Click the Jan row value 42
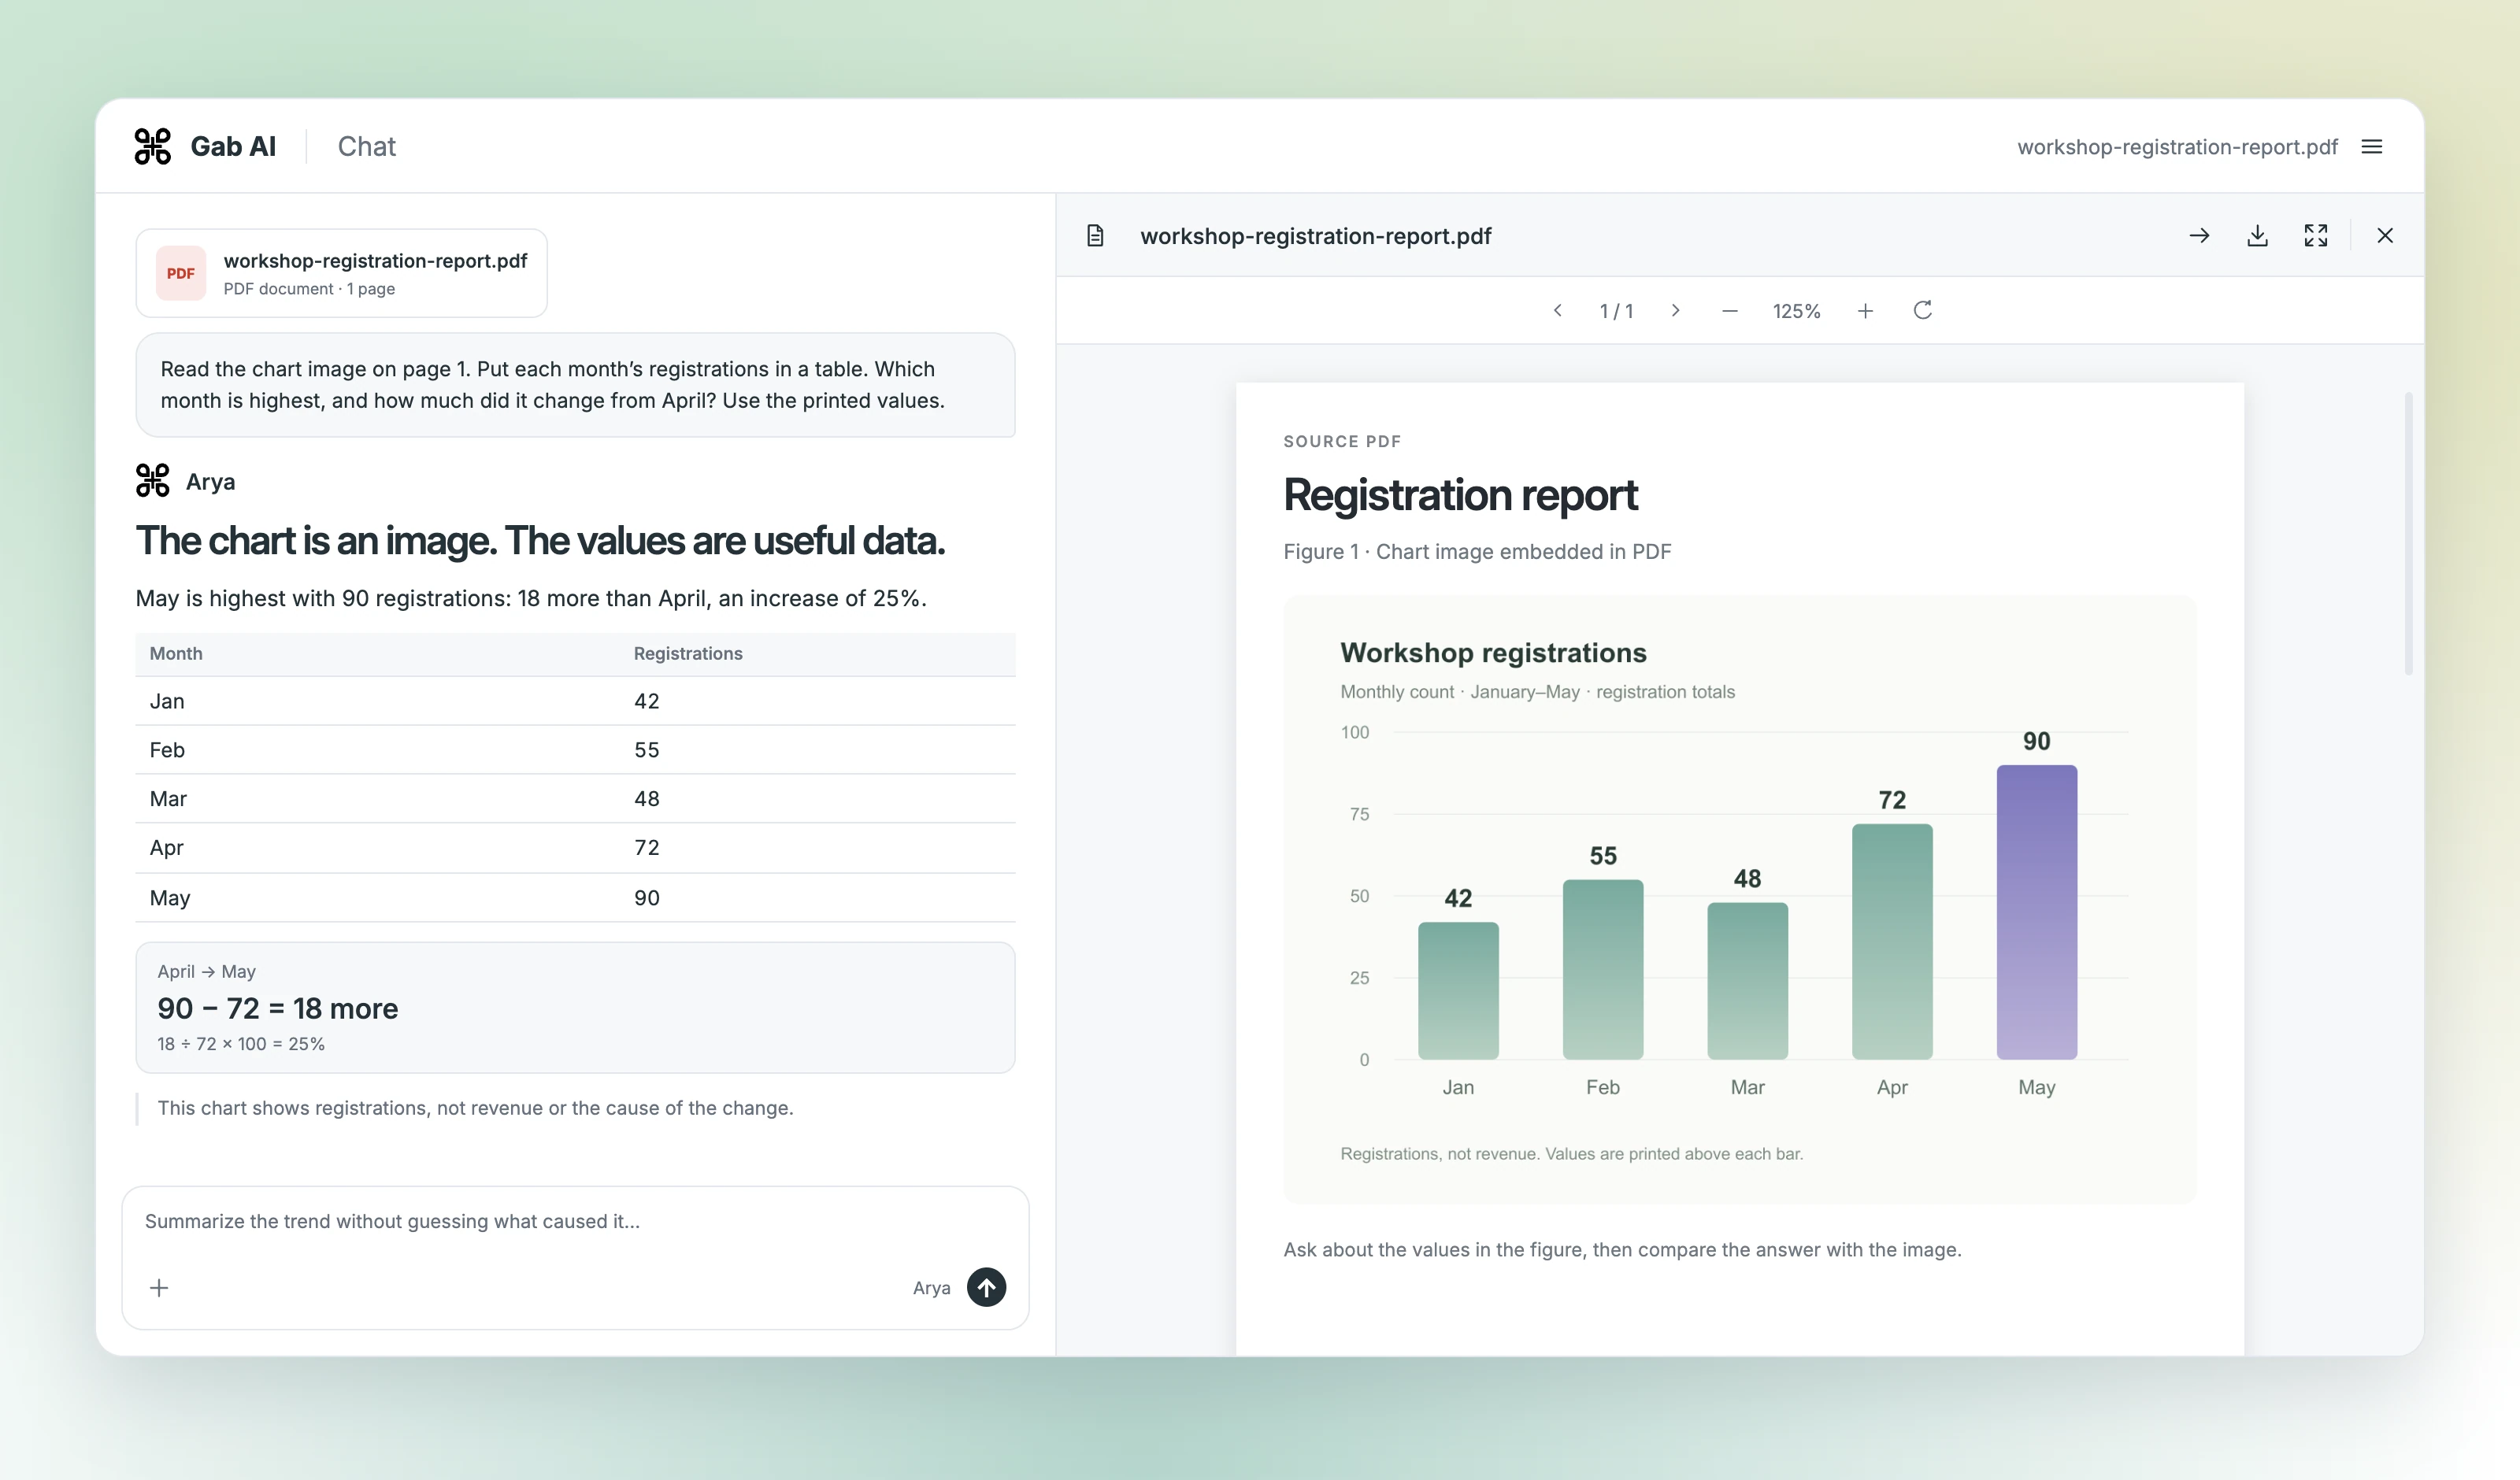This screenshot has height=1480, width=2520. (647, 702)
